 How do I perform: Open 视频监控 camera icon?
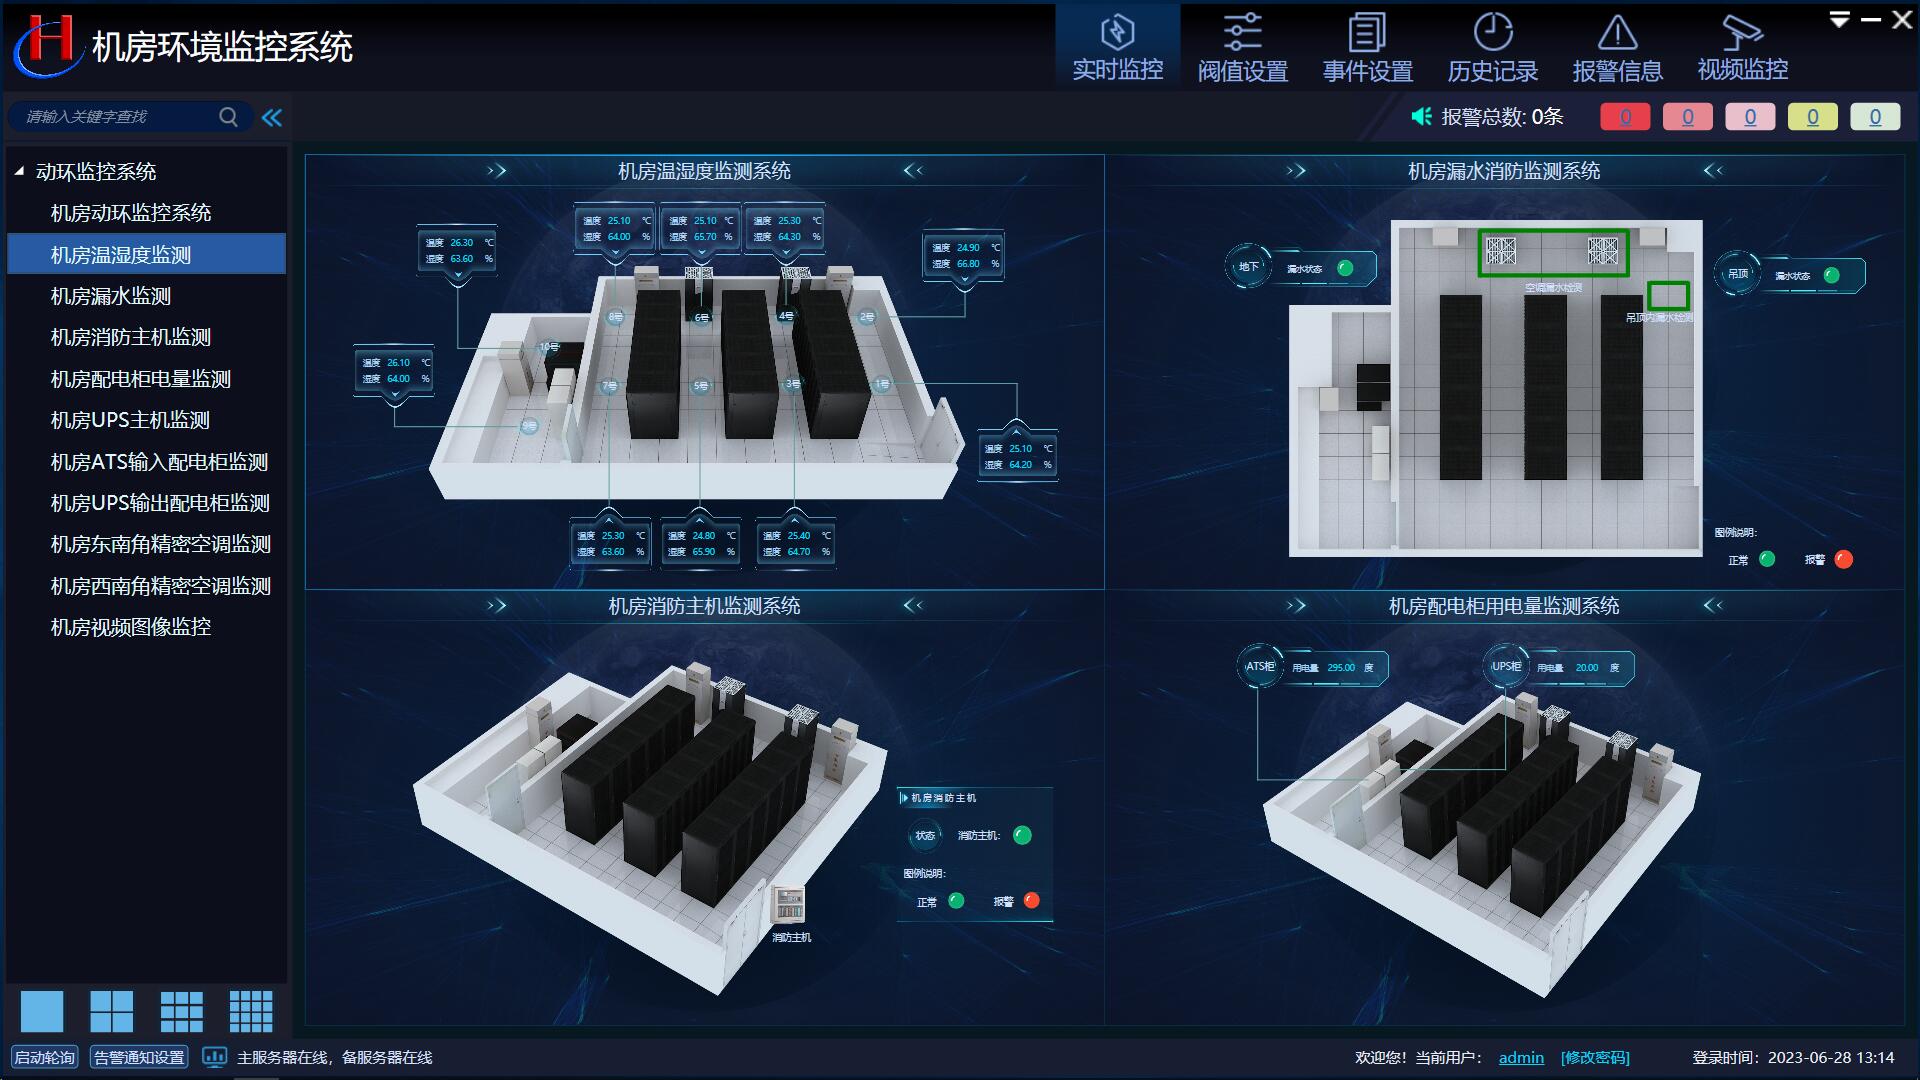click(x=1742, y=33)
